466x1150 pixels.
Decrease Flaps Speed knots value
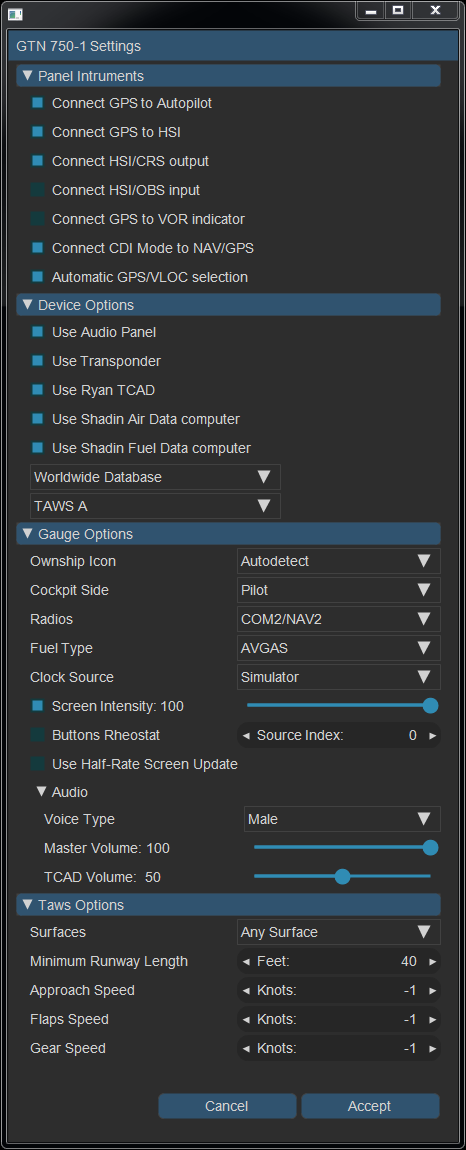pyautogui.click(x=246, y=1019)
